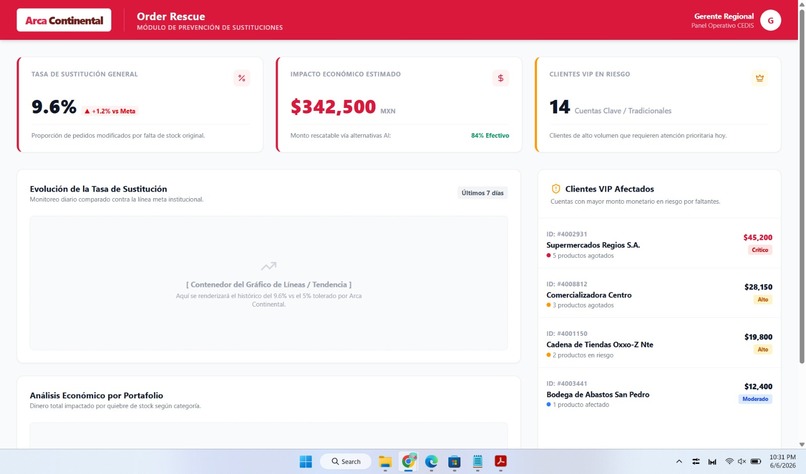Open the taskbar clock and date

[782, 461]
